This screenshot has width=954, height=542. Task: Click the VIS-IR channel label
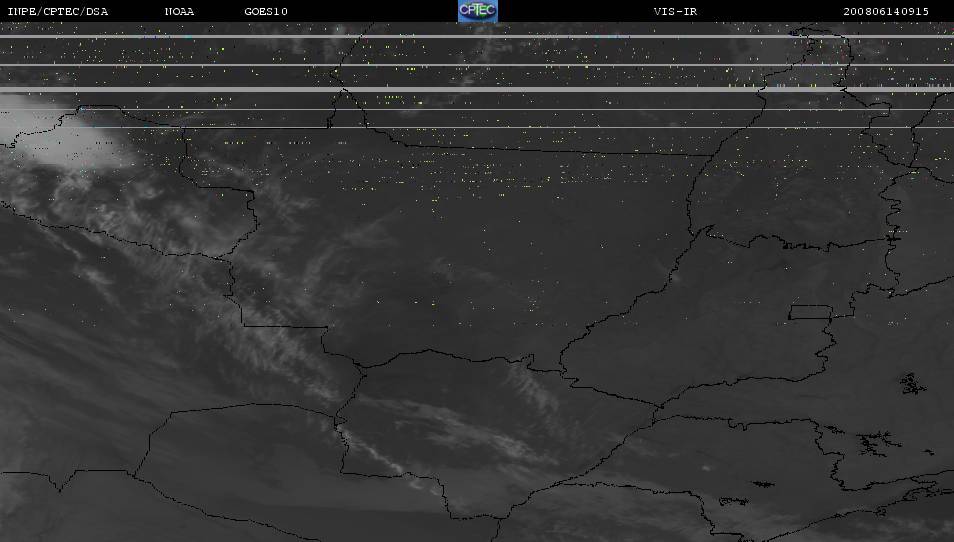(675, 12)
